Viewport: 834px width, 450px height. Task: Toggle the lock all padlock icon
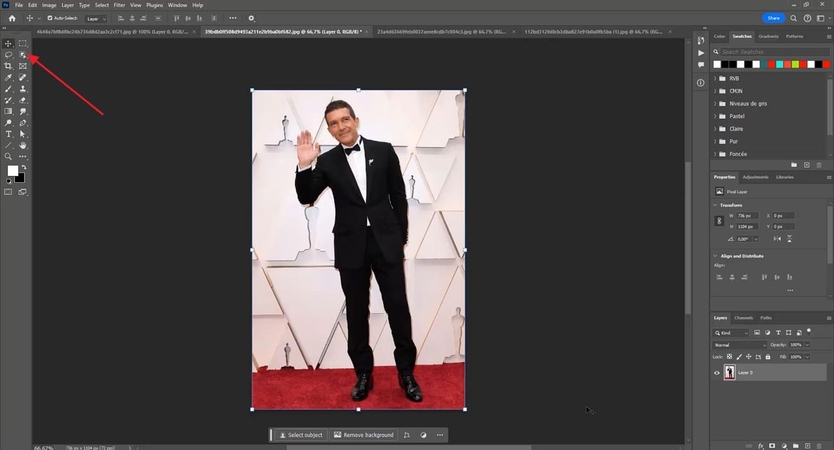(768, 357)
